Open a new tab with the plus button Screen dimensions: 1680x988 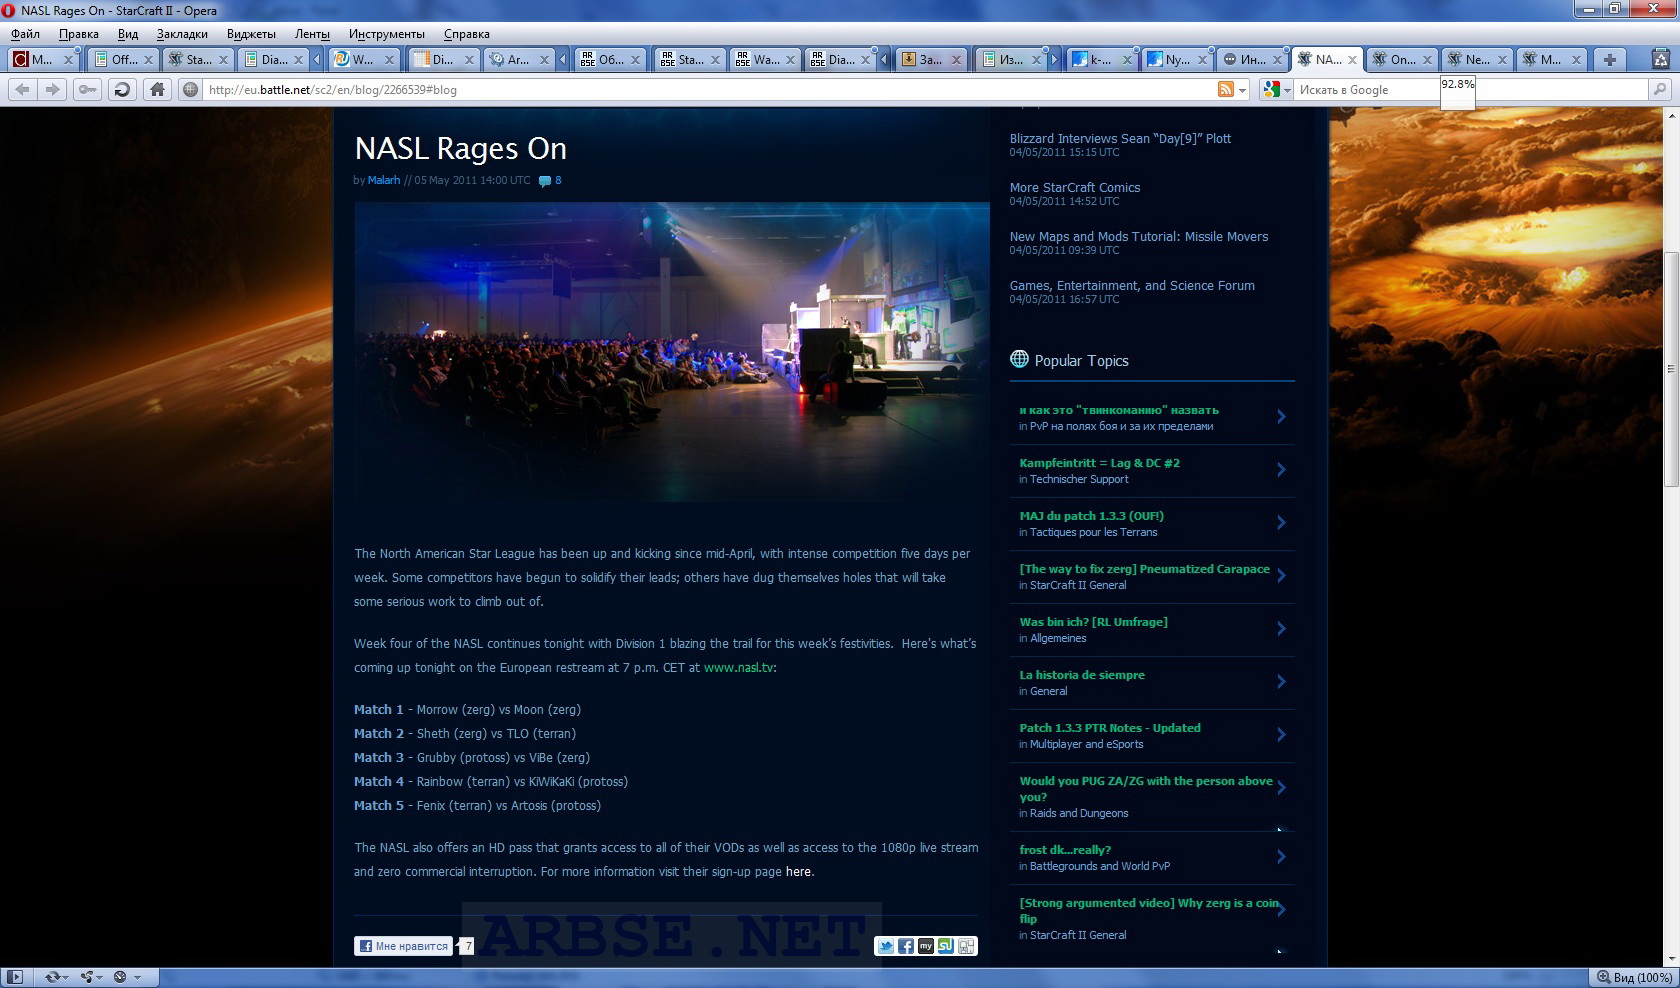click(1610, 59)
